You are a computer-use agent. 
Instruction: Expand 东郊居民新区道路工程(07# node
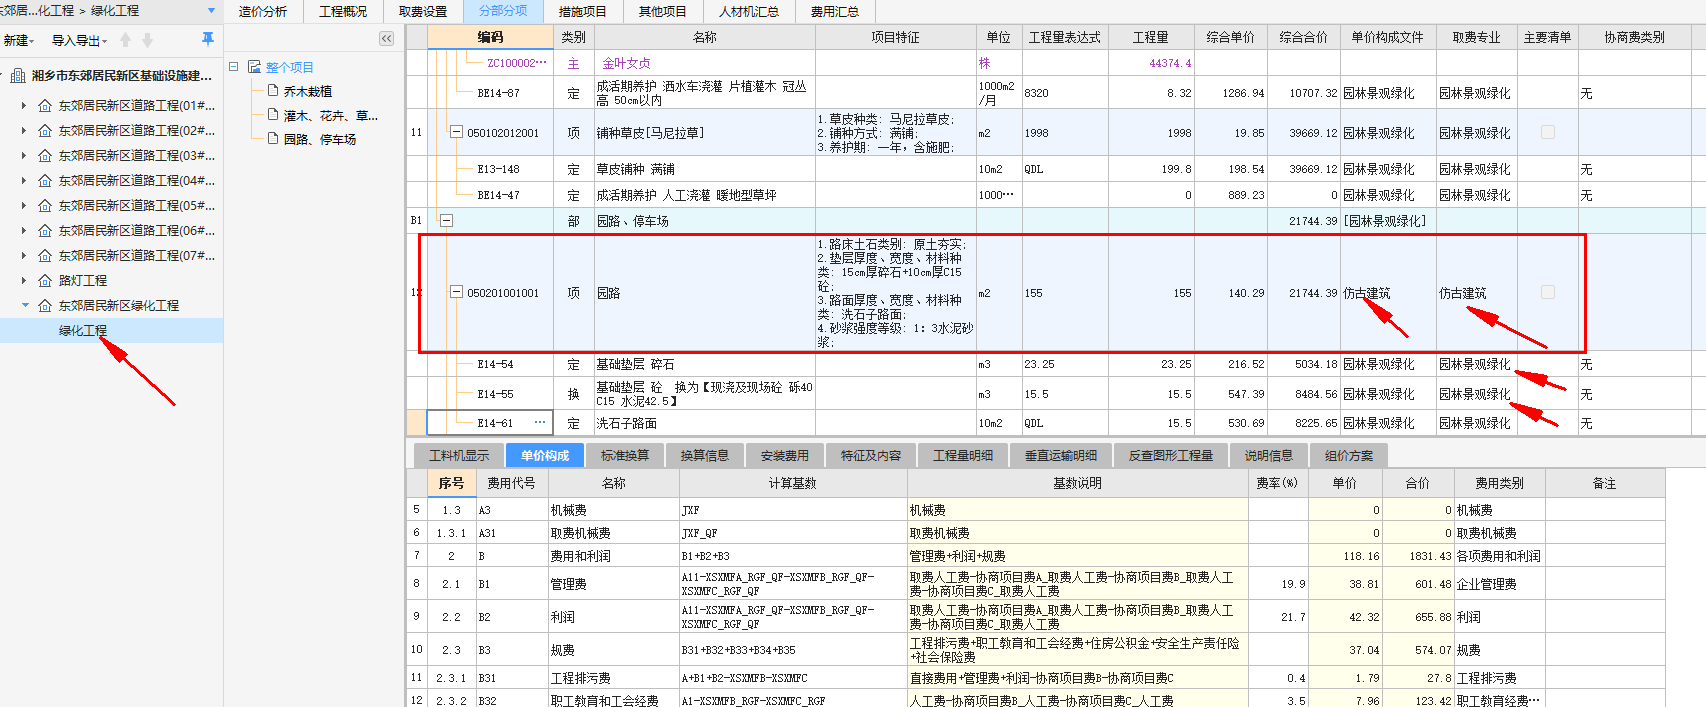24,255
